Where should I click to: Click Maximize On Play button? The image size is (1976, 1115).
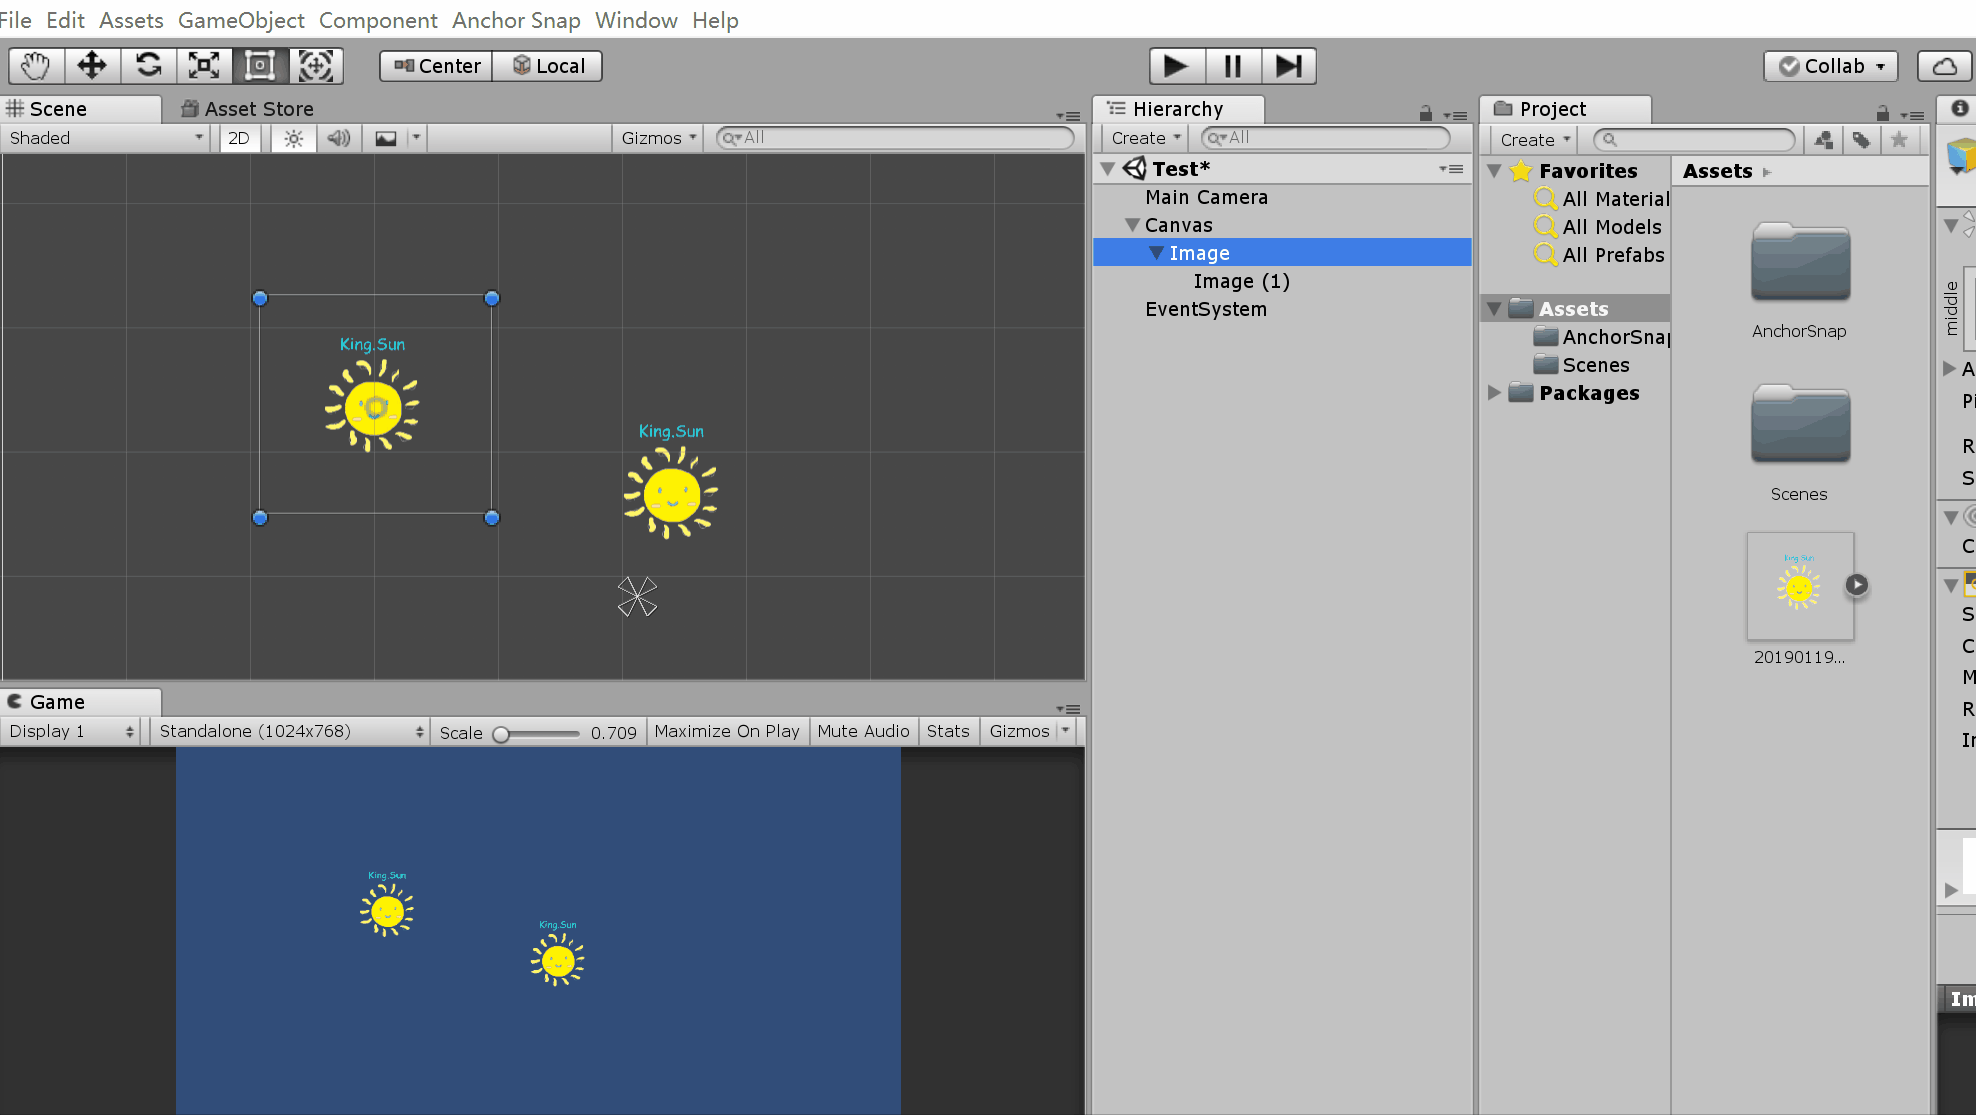[x=726, y=731]
